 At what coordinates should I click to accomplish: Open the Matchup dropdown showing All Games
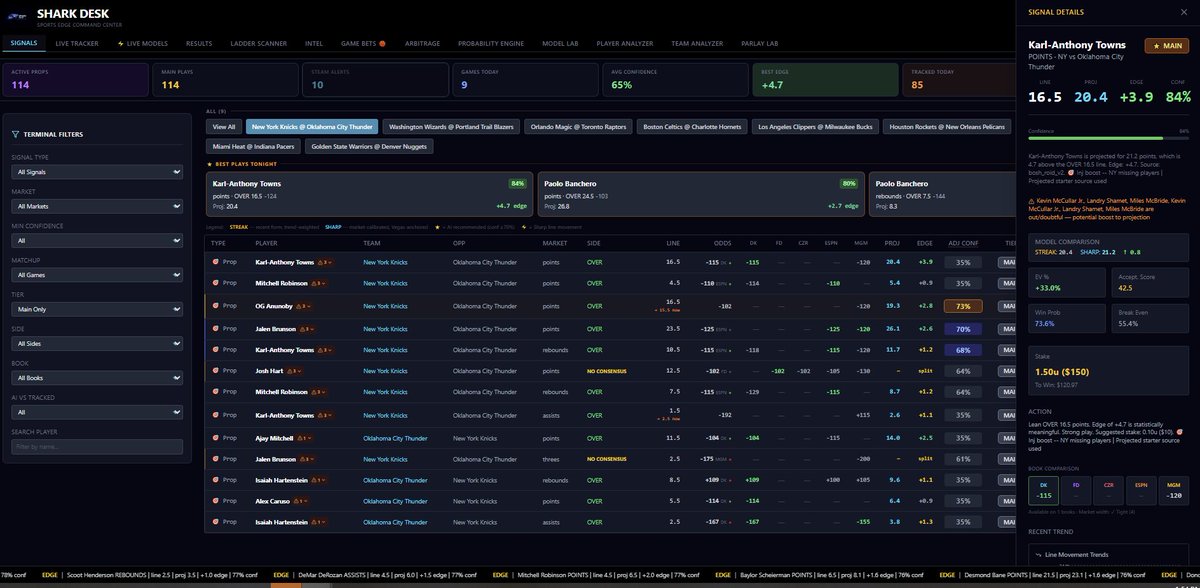tap(97, 274)
